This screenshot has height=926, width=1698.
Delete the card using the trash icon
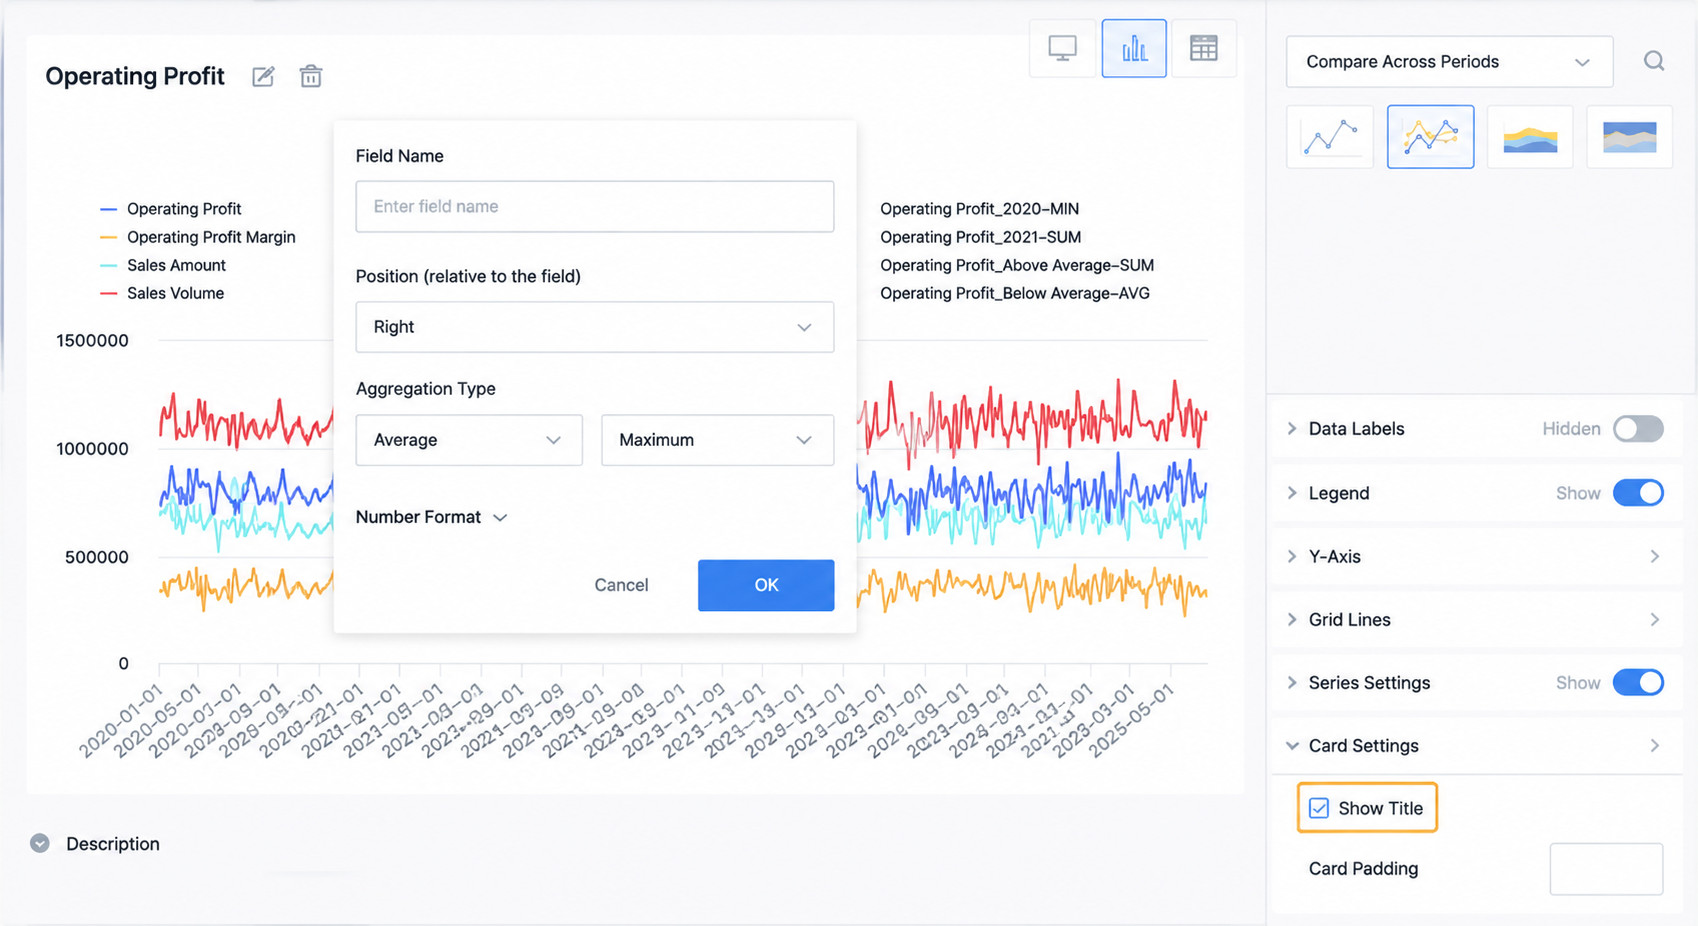click(311, 77)
